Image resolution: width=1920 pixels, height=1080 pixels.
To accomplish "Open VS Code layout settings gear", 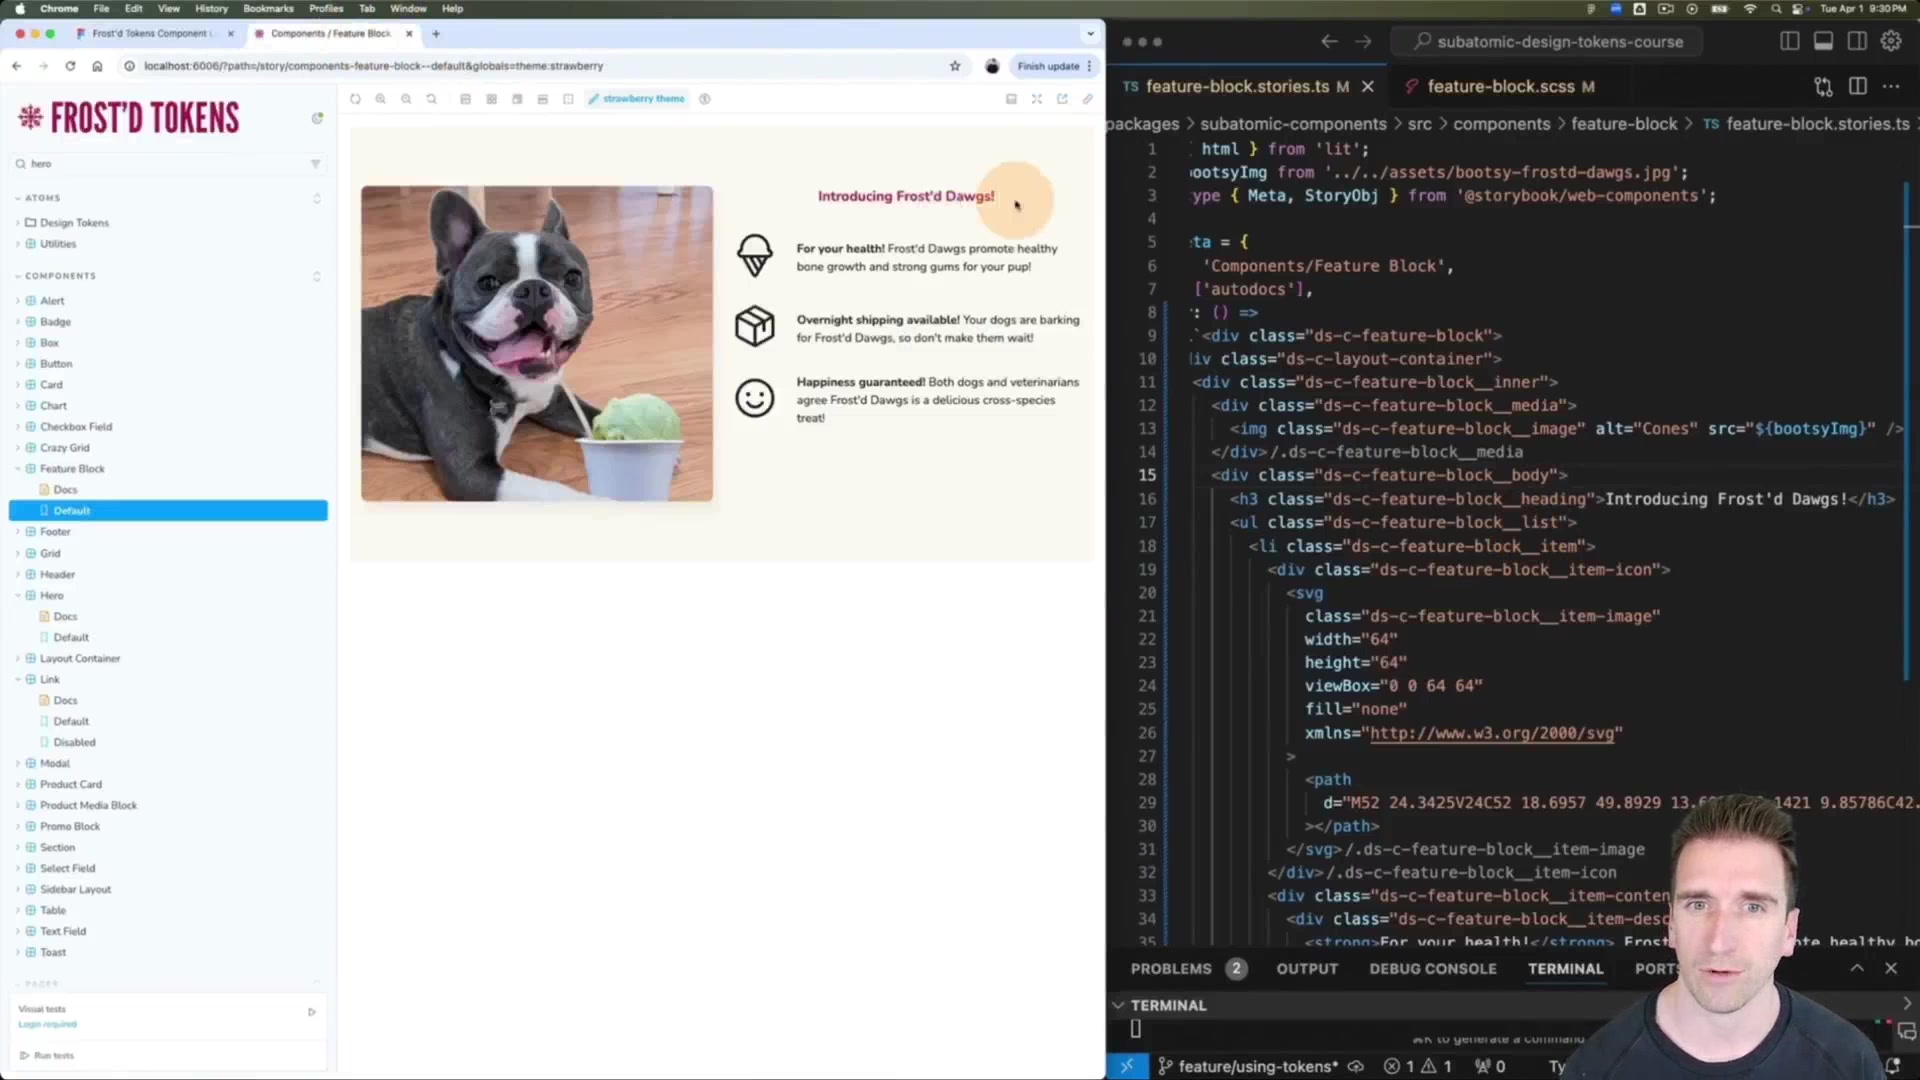I will pos(1891,42).
